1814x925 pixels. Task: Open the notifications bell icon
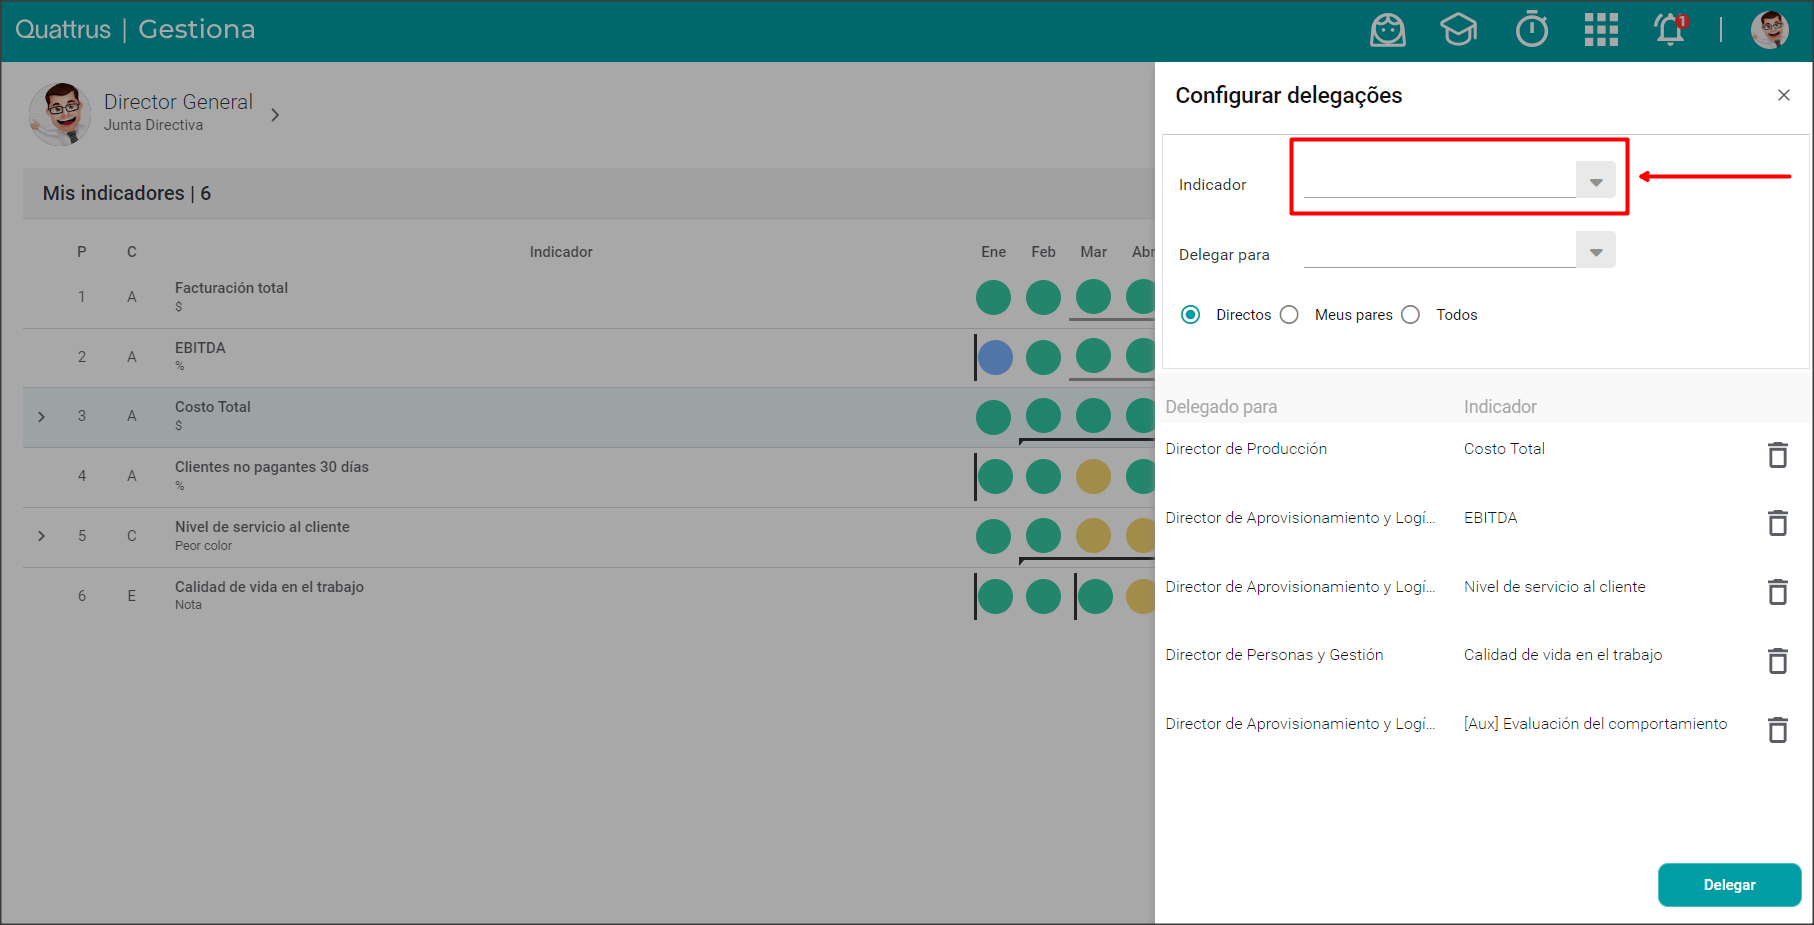(1670, 30)
